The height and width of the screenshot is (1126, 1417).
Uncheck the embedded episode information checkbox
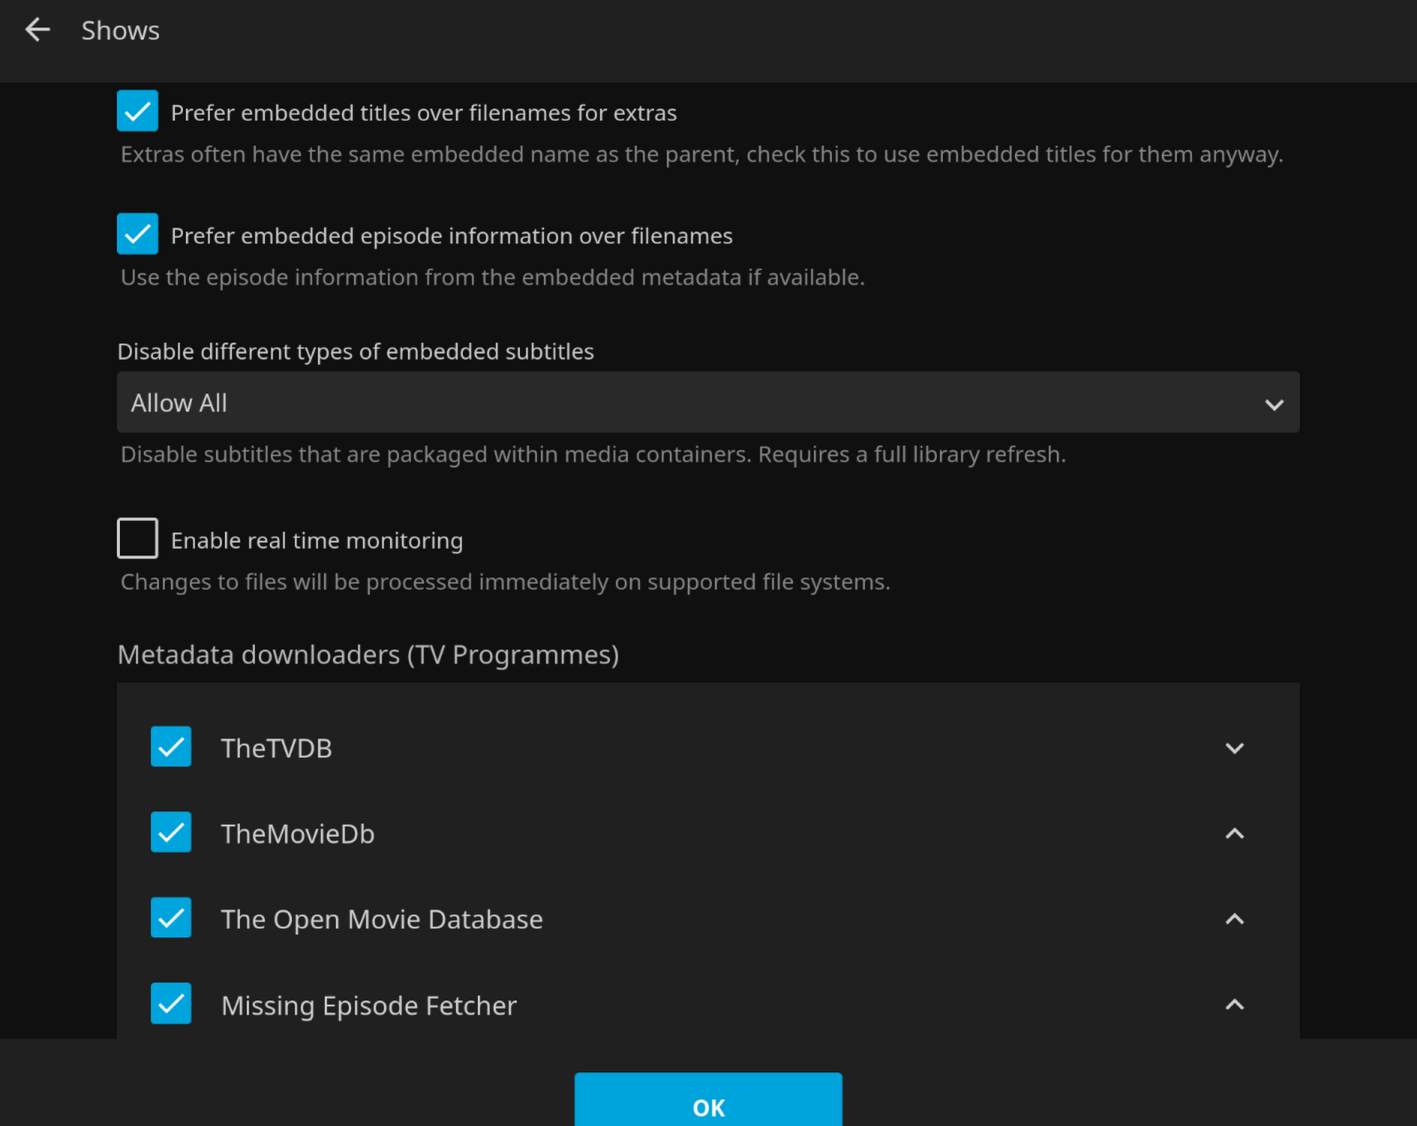pyautogui.click(x=138, y=234)
